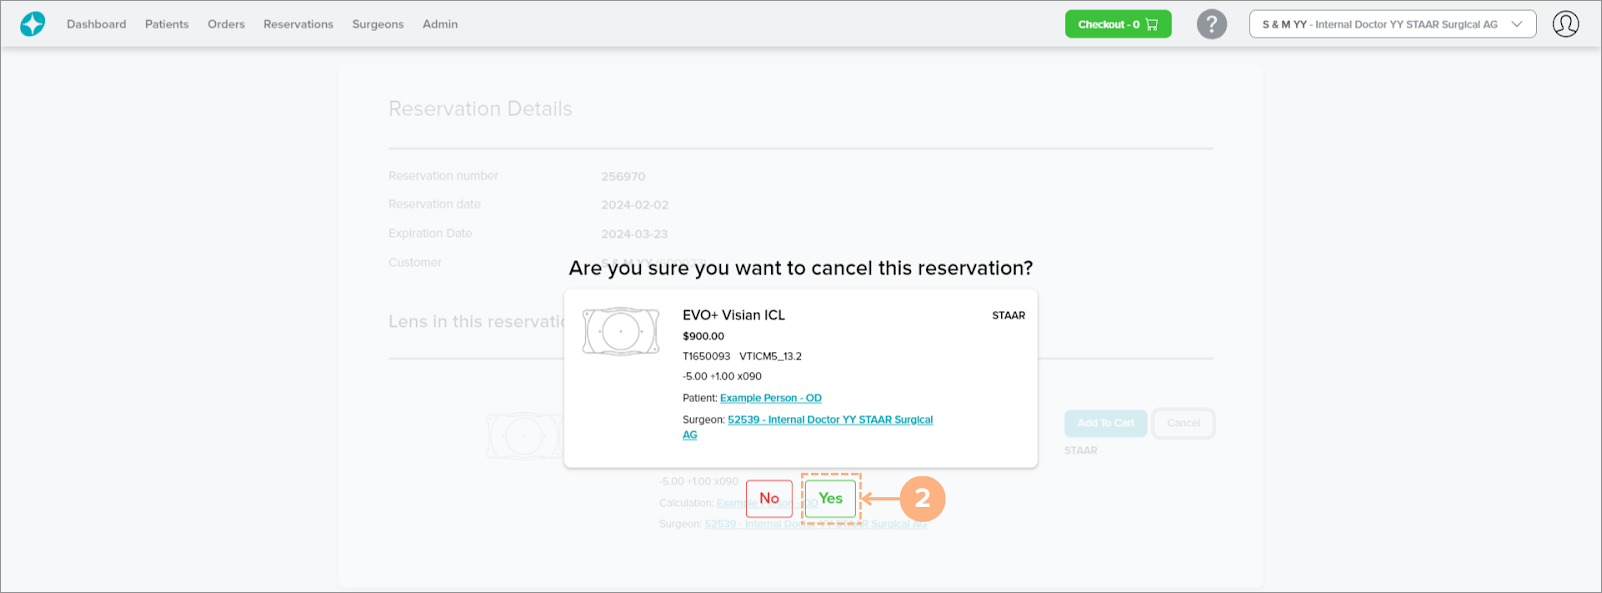This screenshot has width=1602, height=593.
Task: Open the Surgeons section
Action: click(x=377, y=24)
